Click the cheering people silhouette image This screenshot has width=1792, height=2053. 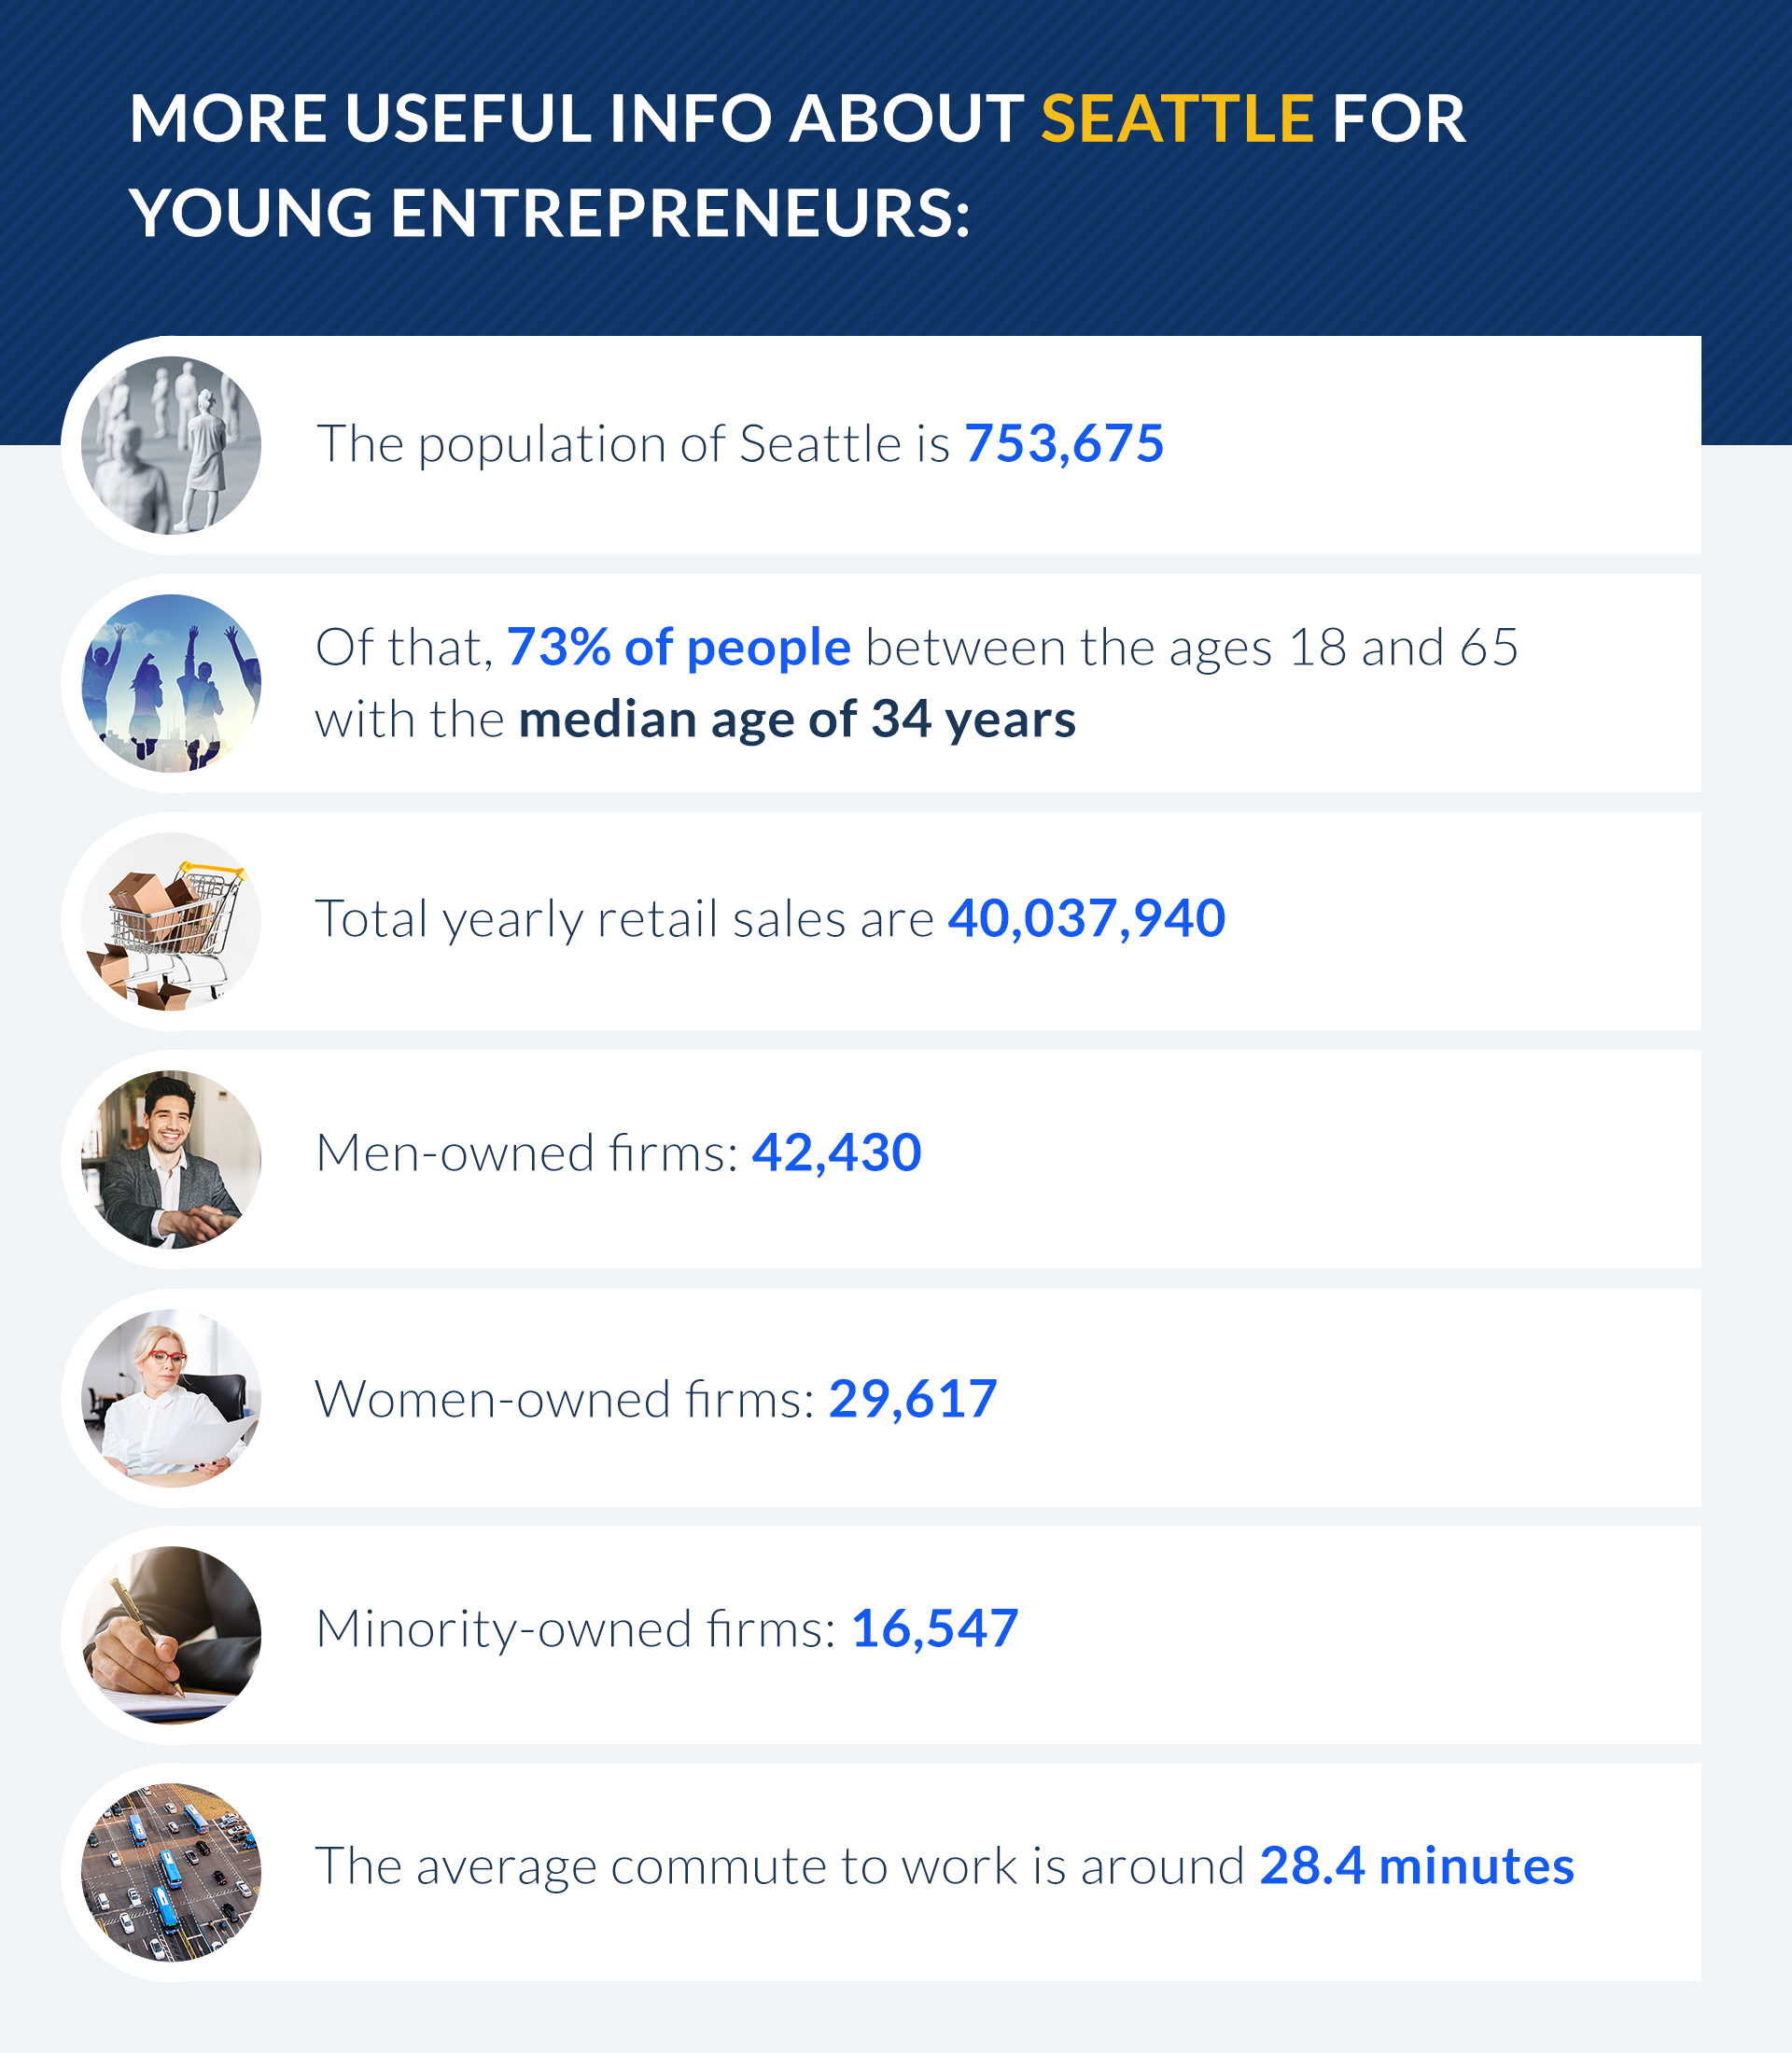[x=171, y=683]
